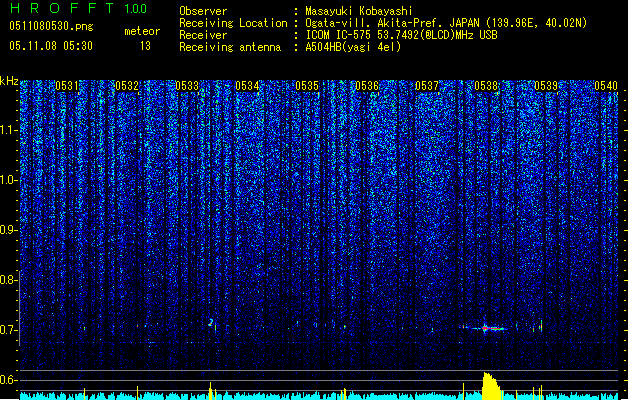
Task: Click the 0.7 kHz axis tick label
Action: tap(8, 330)
